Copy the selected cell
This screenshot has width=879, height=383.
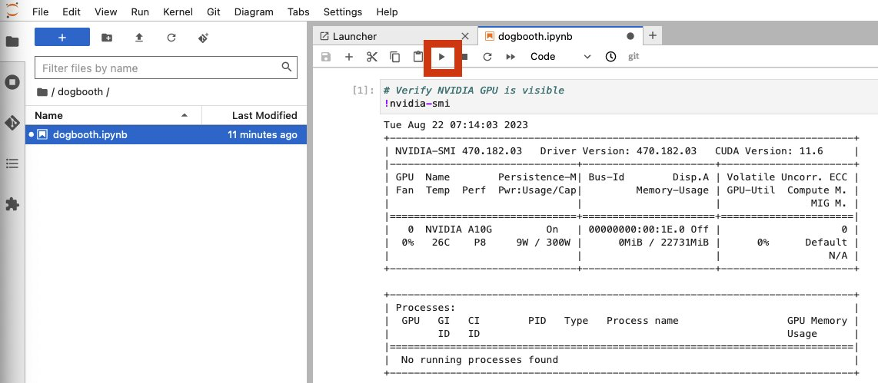click(x=395, y=57)
